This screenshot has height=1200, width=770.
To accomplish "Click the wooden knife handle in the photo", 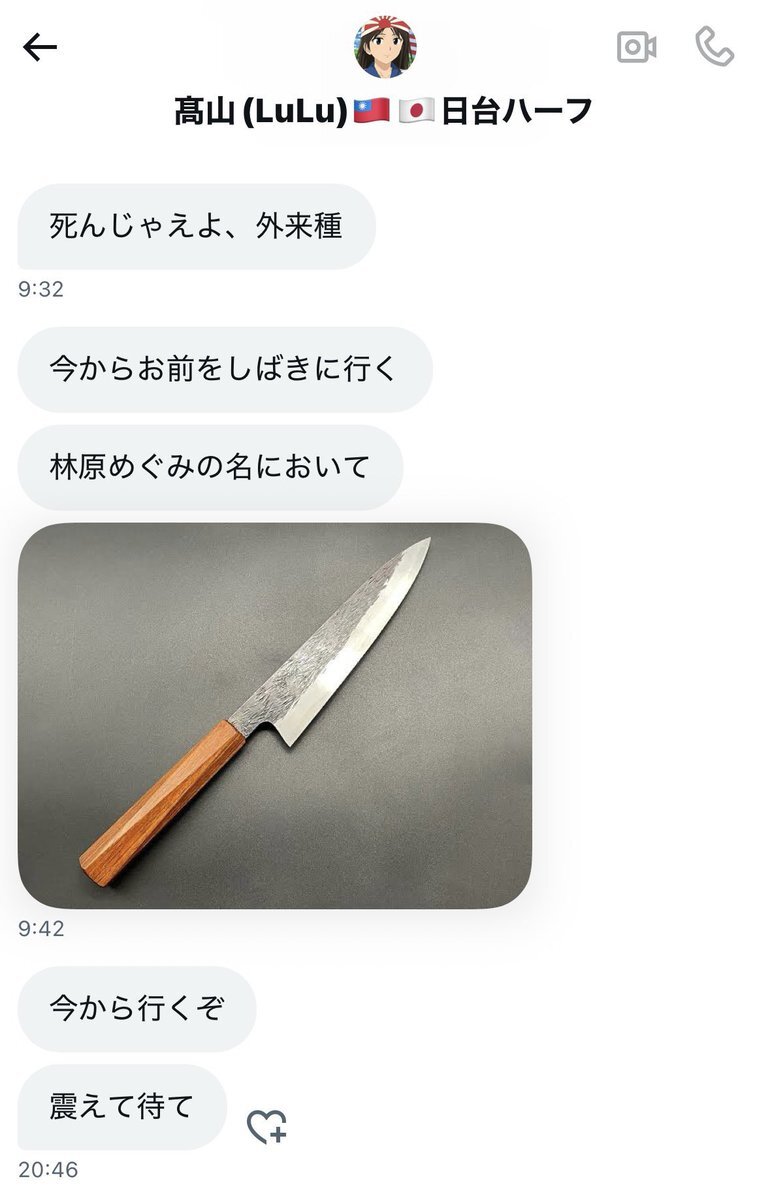I will 162,803.
